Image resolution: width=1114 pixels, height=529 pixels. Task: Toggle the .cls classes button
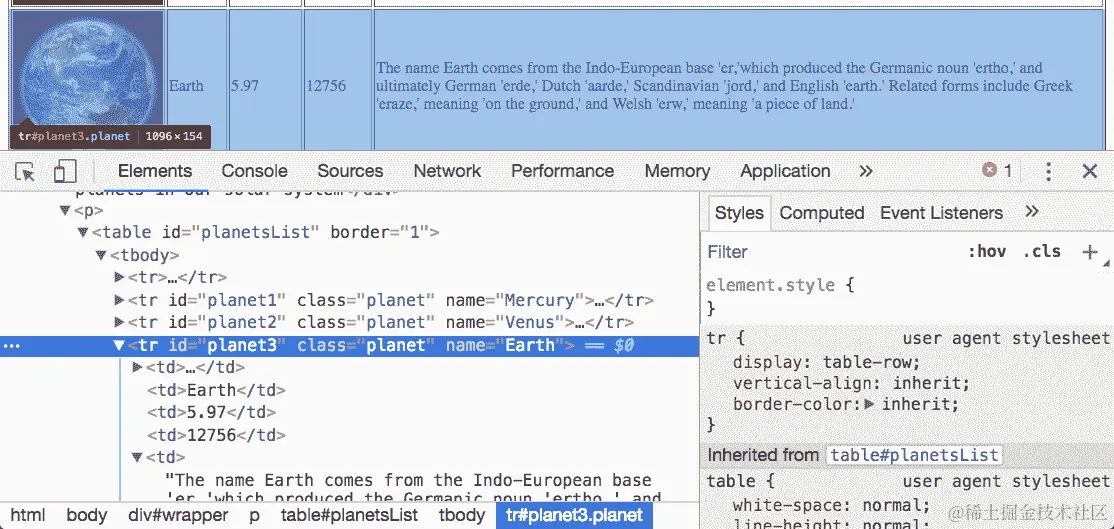coord(1042,251)
